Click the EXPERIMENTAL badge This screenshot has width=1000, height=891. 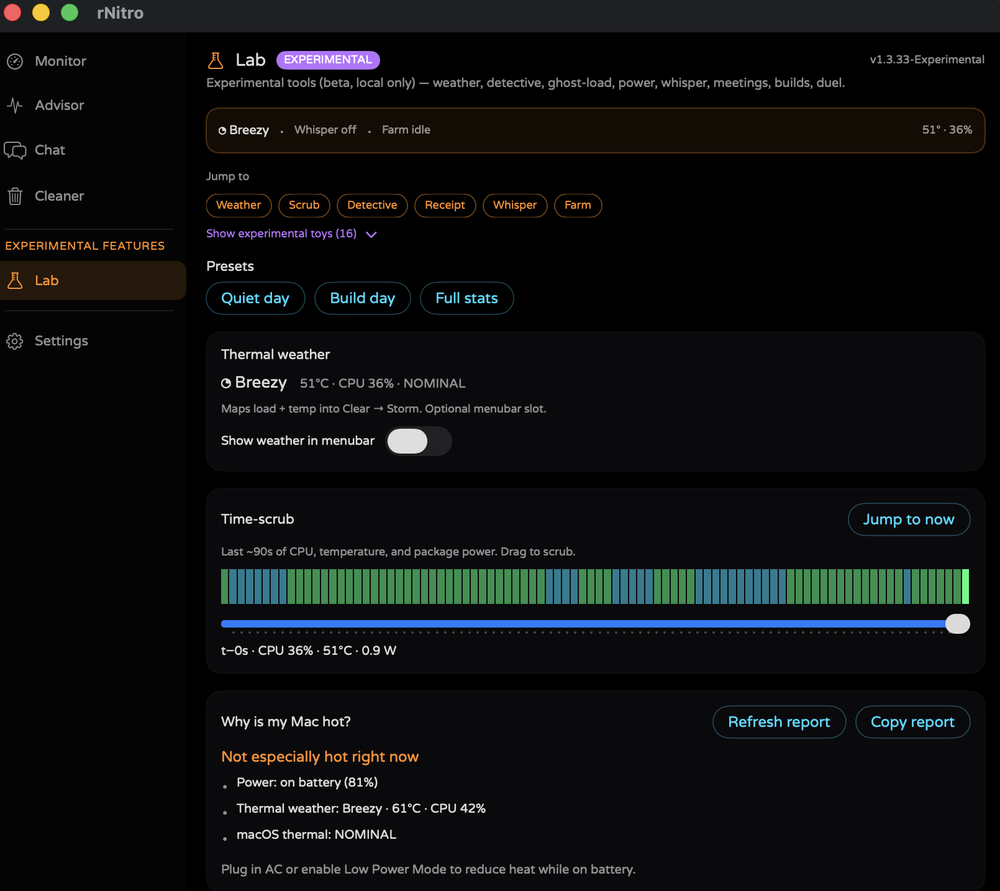click(328, 60)
